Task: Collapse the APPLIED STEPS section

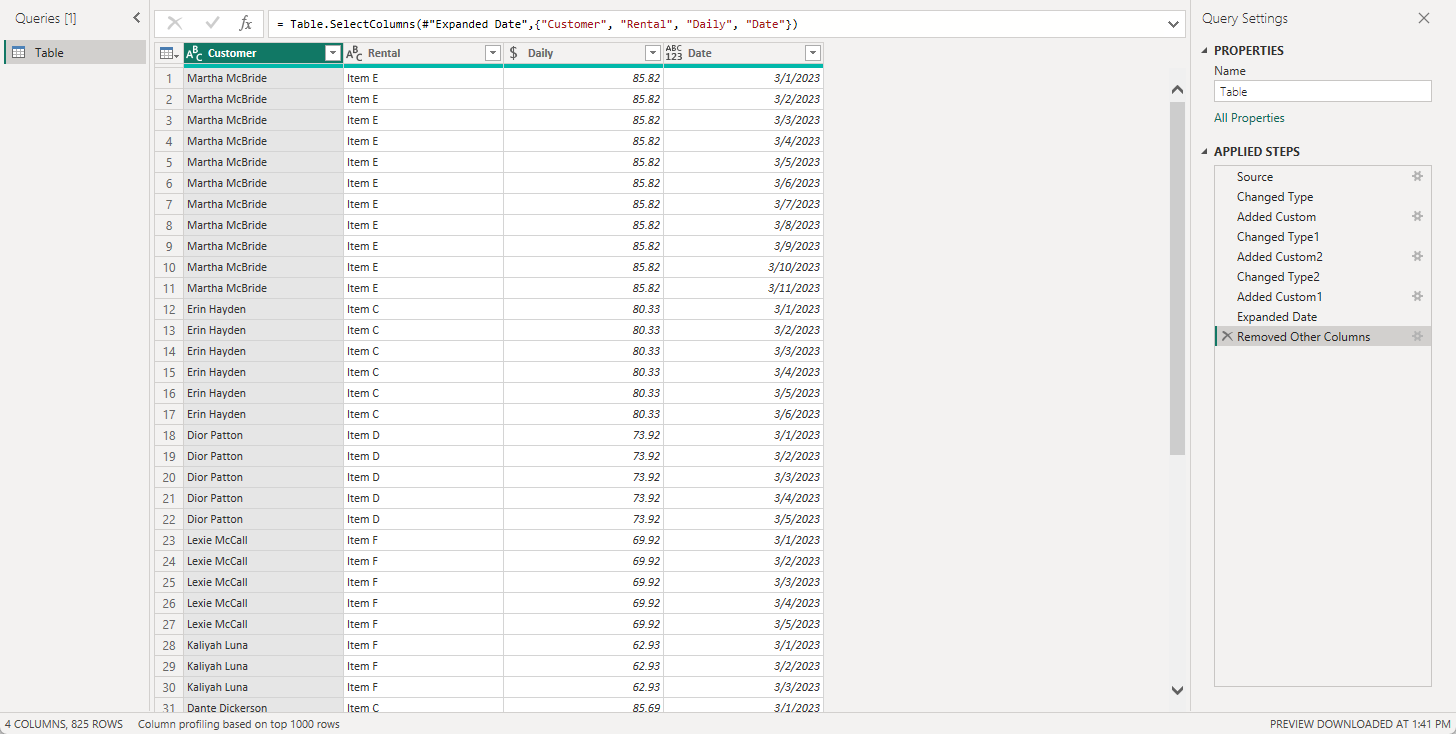Action: coord(1206,152)
